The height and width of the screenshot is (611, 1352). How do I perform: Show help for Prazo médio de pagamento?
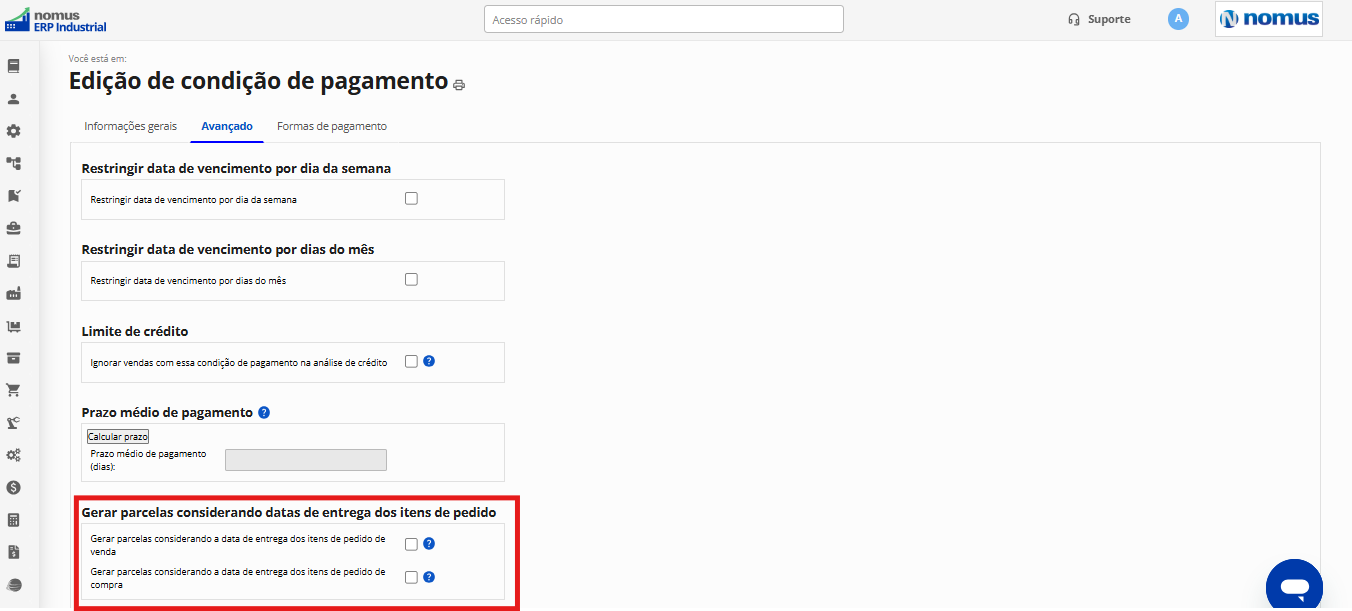(264, 412)
